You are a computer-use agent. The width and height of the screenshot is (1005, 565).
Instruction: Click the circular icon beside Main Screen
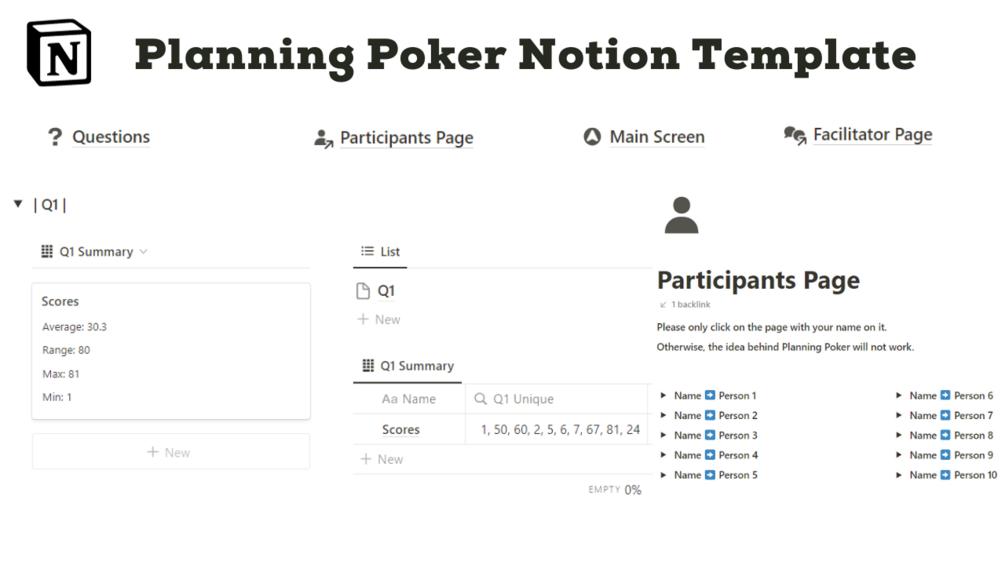pos(592,137)
